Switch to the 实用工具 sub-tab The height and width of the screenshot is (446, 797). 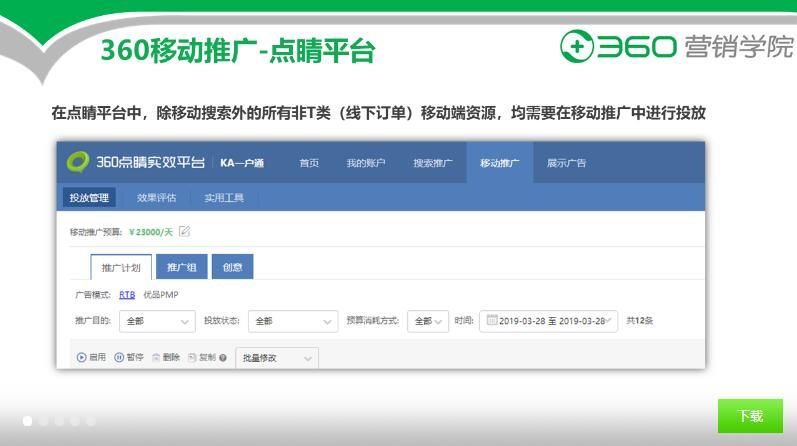coord(224,197)
